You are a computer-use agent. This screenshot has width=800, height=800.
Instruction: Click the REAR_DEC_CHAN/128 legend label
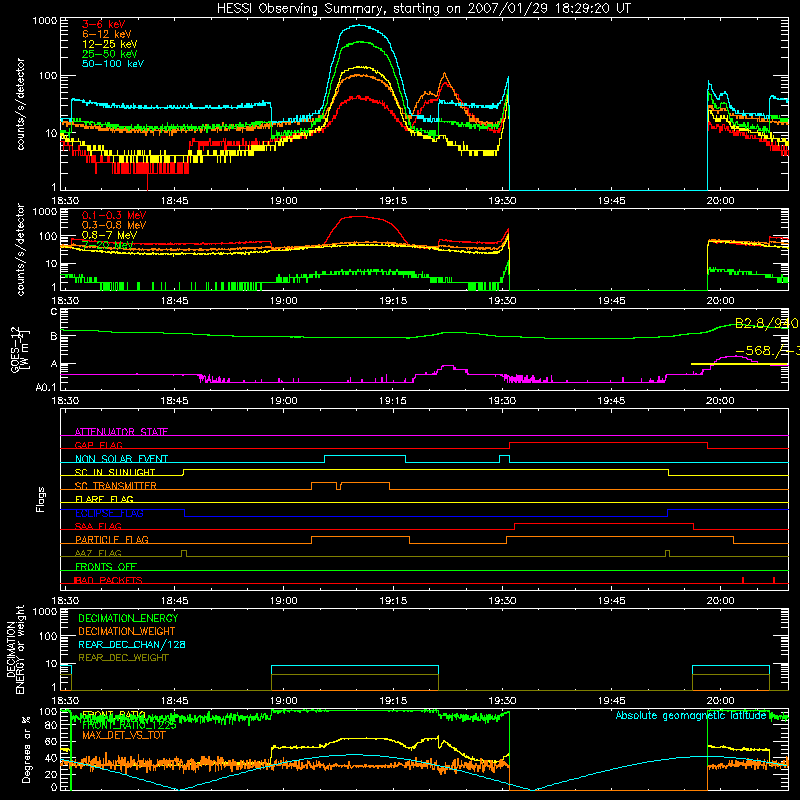(x=132, y=644)
